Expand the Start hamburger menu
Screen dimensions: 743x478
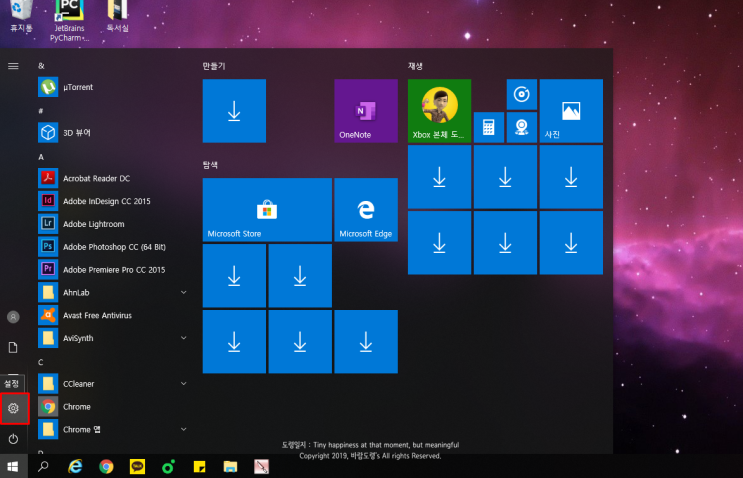point(13,66)
